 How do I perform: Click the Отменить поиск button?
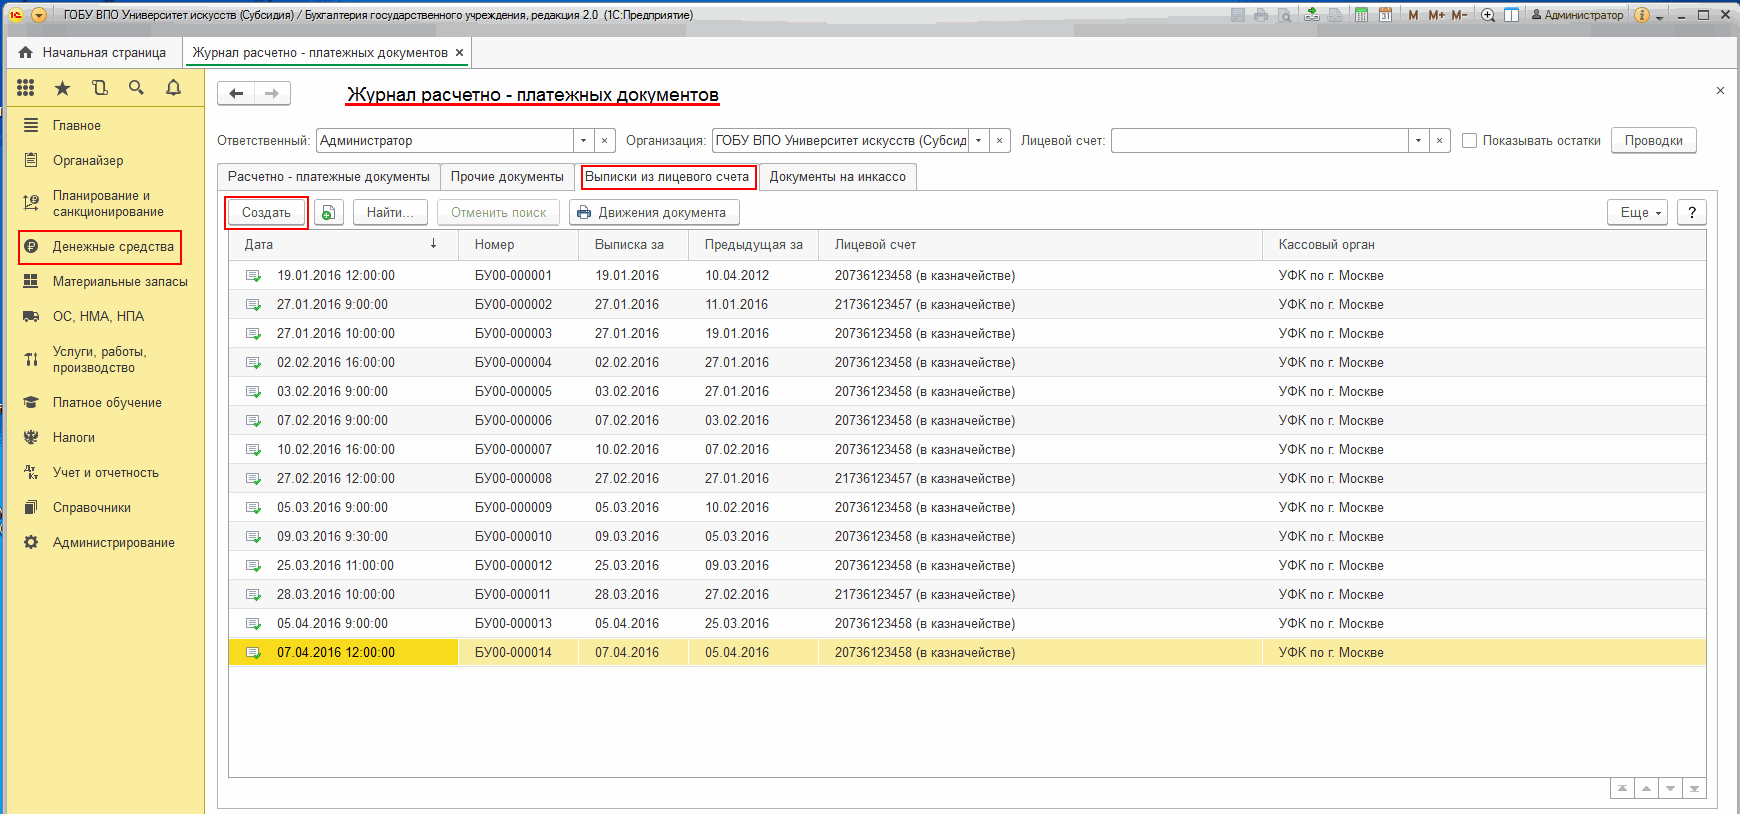pyautogui.click(x=498, y=212)
